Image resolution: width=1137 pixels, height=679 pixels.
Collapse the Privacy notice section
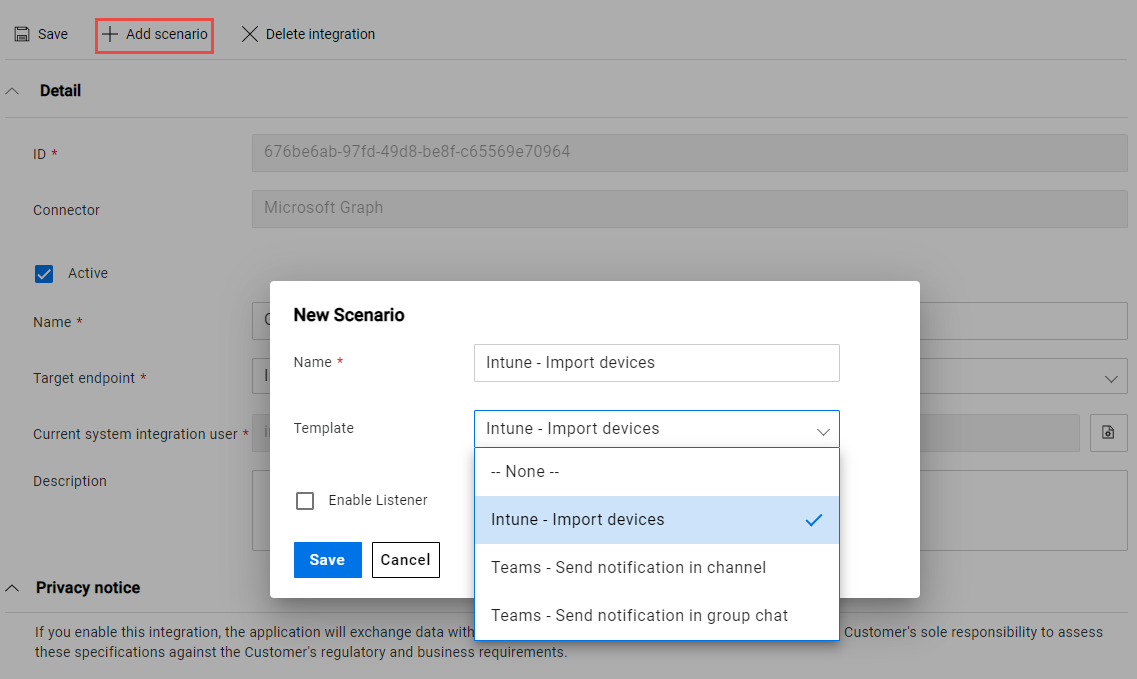(14, 588)
